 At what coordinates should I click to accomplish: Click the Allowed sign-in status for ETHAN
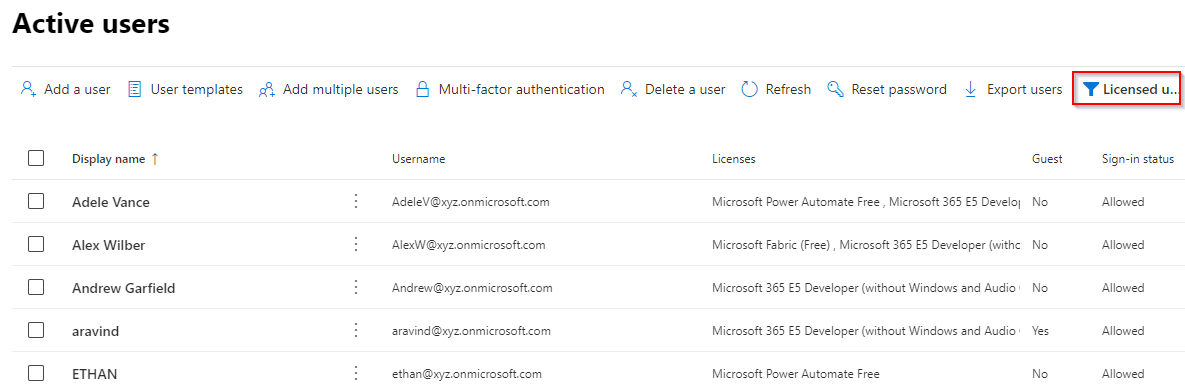click(x=1123, y=375)
